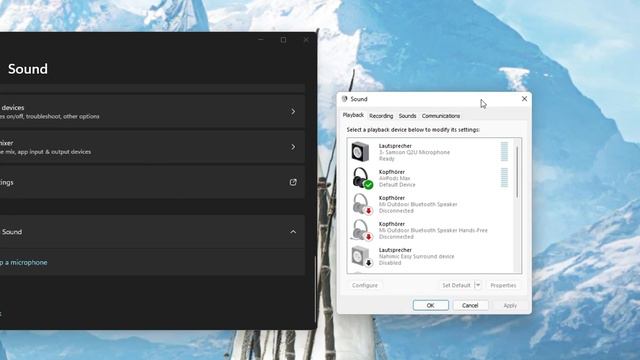Screen dimensions: 640x360
Task: Click the 'Default Device' status text
Action: pos(397,185)
